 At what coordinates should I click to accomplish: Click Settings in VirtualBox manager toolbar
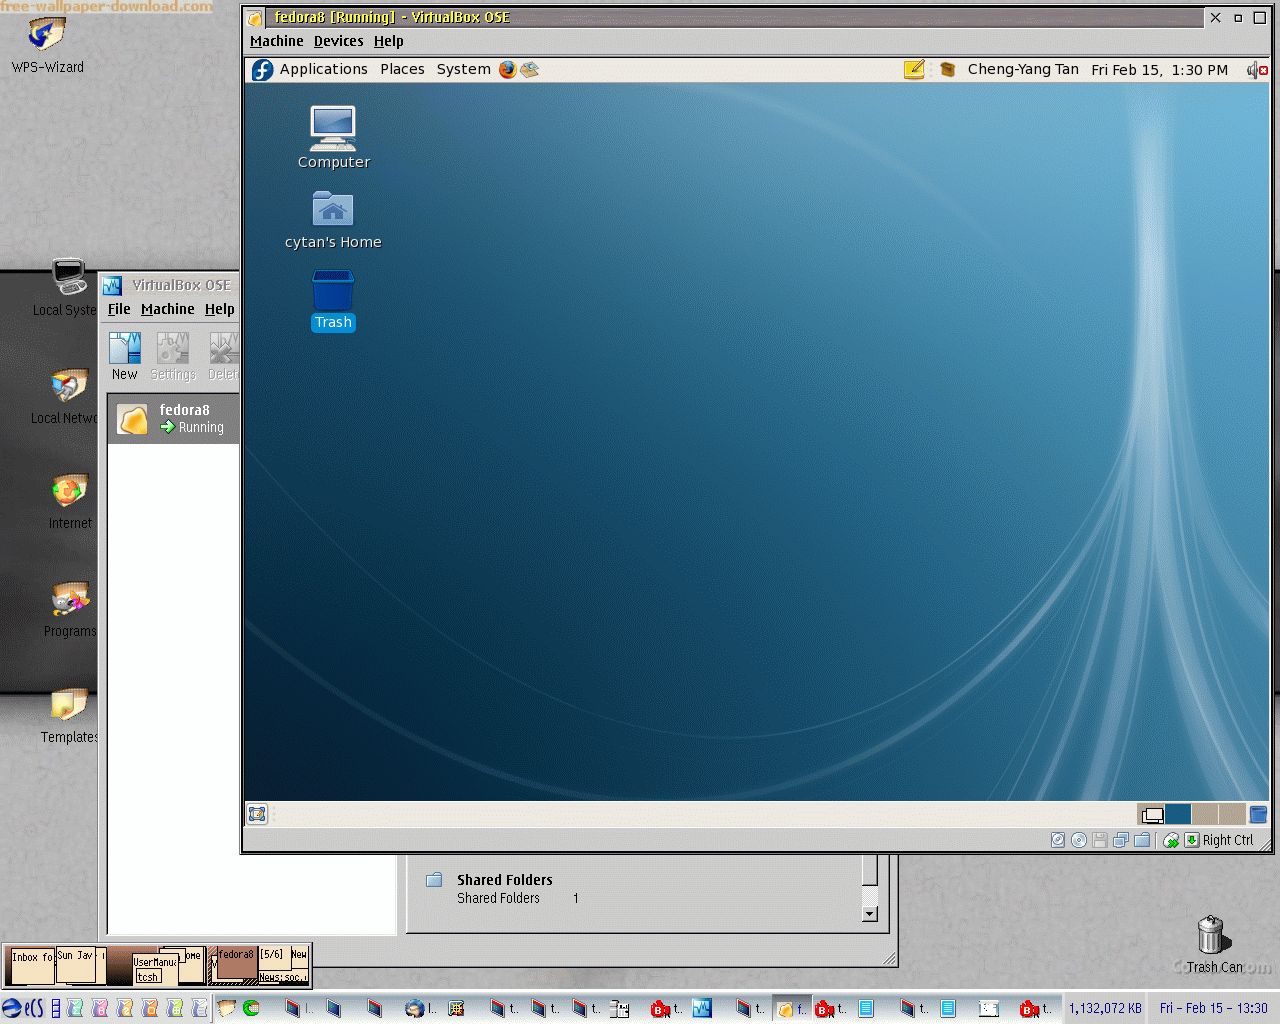click(173, 356)
